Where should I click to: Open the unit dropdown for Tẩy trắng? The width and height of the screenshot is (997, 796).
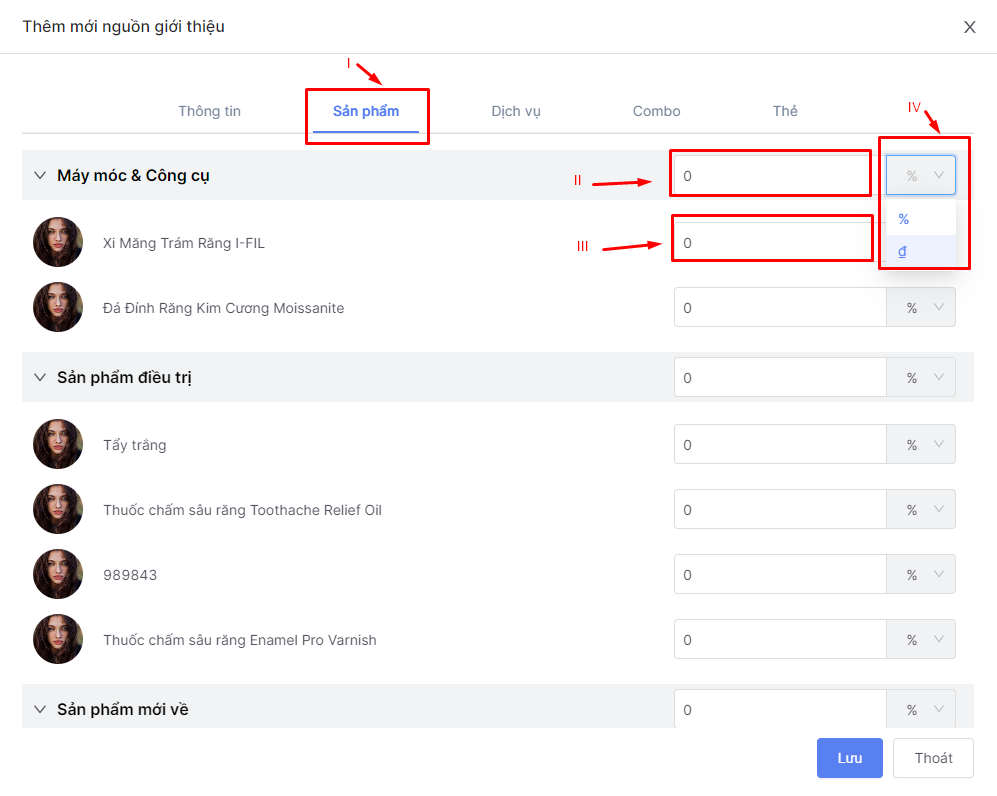pos(920,444)
